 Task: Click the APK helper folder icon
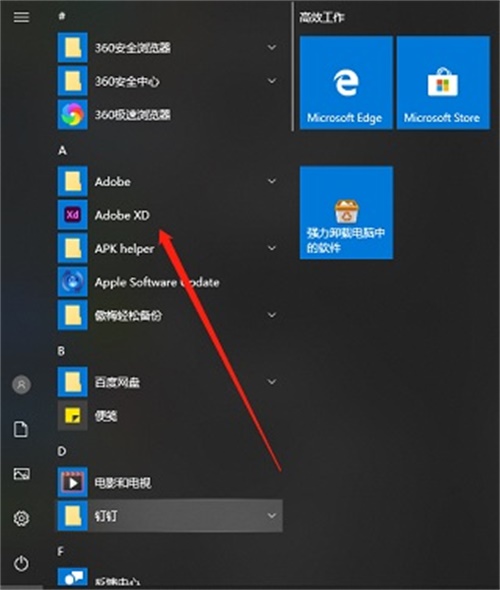(73, 248)
